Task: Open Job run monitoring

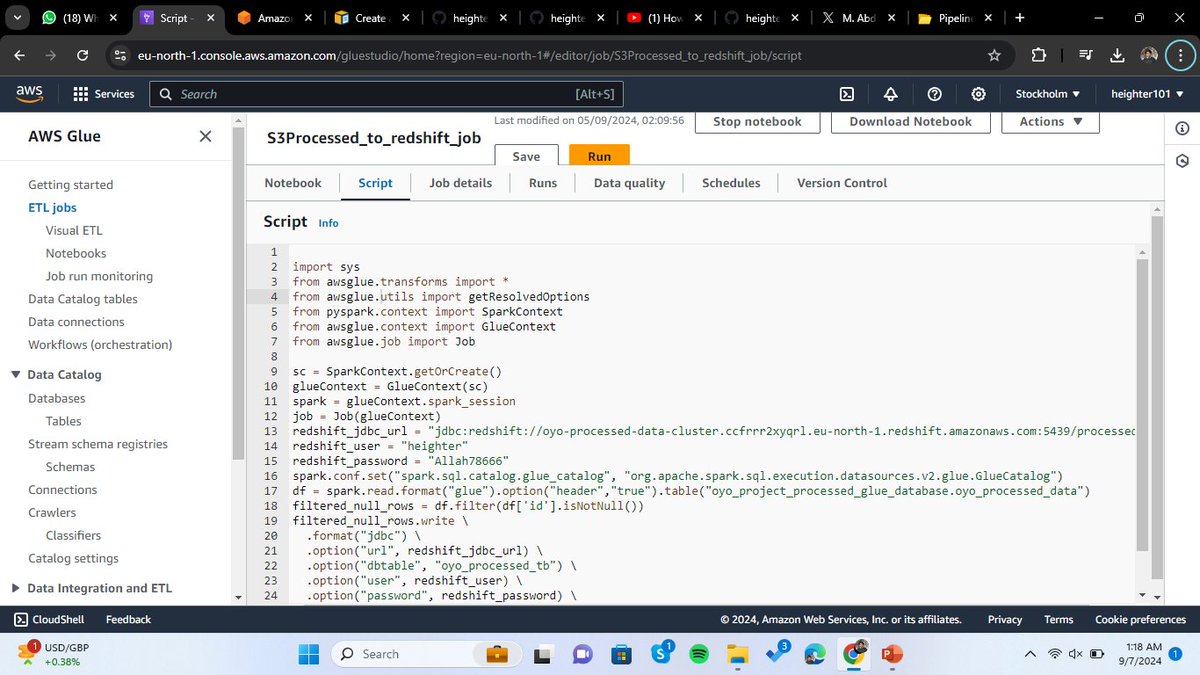Action: pyautogui.click(x=99, y=277)
